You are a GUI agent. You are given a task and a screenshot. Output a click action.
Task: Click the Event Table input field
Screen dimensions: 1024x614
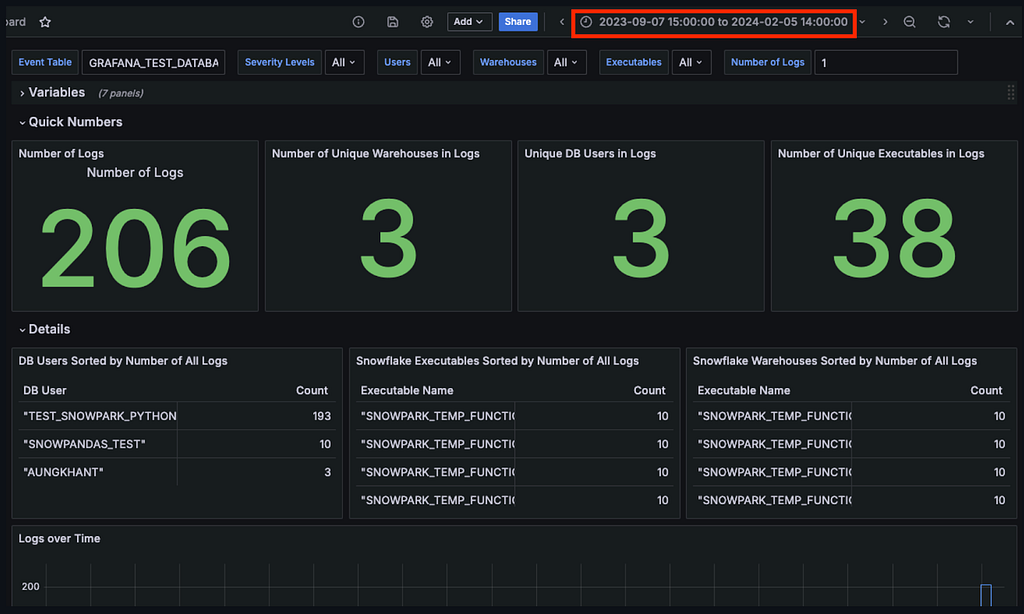click(153, 63)
